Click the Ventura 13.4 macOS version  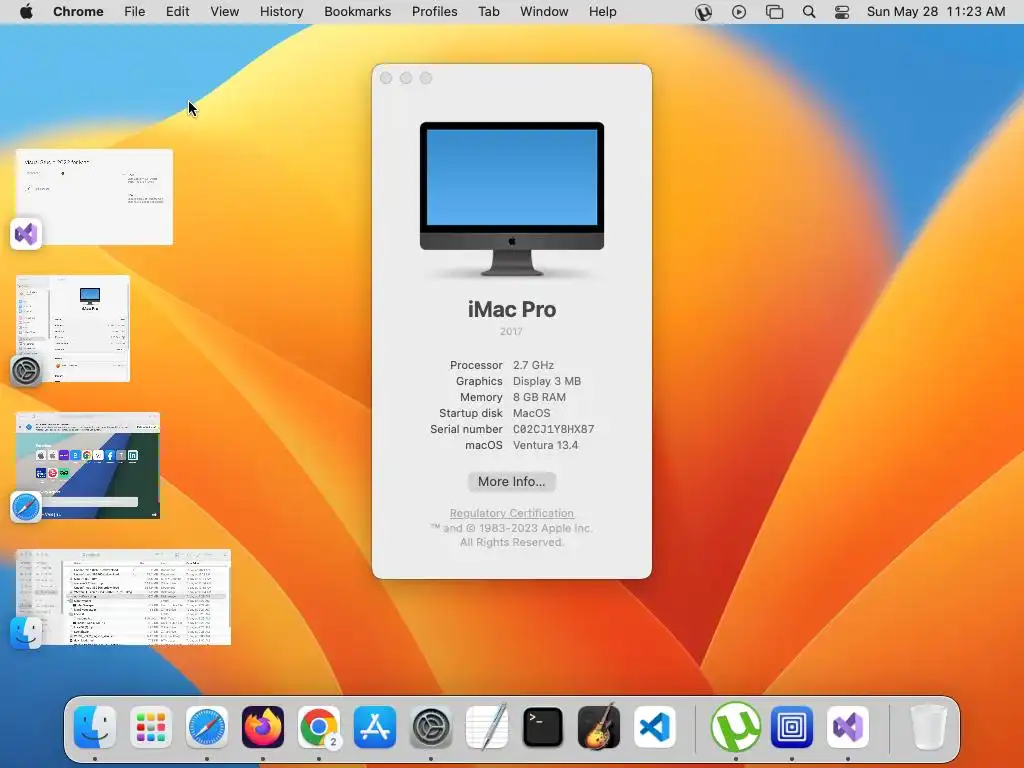545,445
